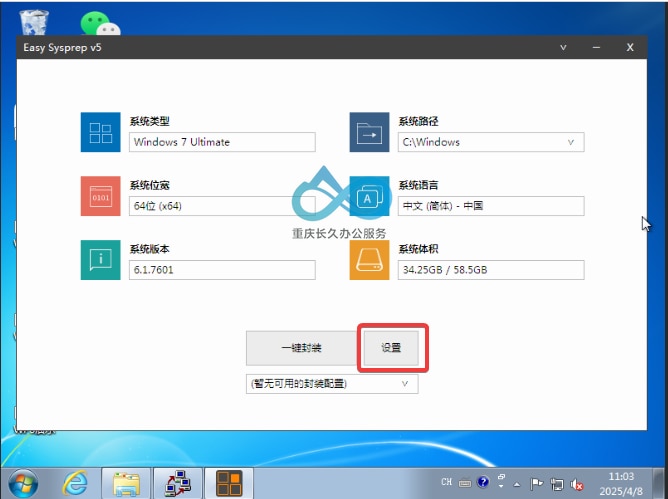Click the Windows 7 Ultimate field
The width and height of the screenshot is (668, 499).
pos(222,142)
